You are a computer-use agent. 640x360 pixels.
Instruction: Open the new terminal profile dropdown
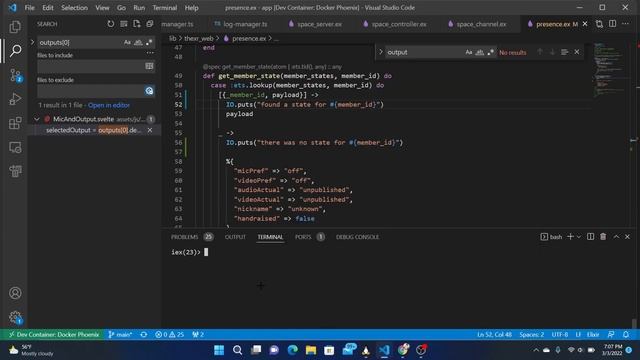579,237
